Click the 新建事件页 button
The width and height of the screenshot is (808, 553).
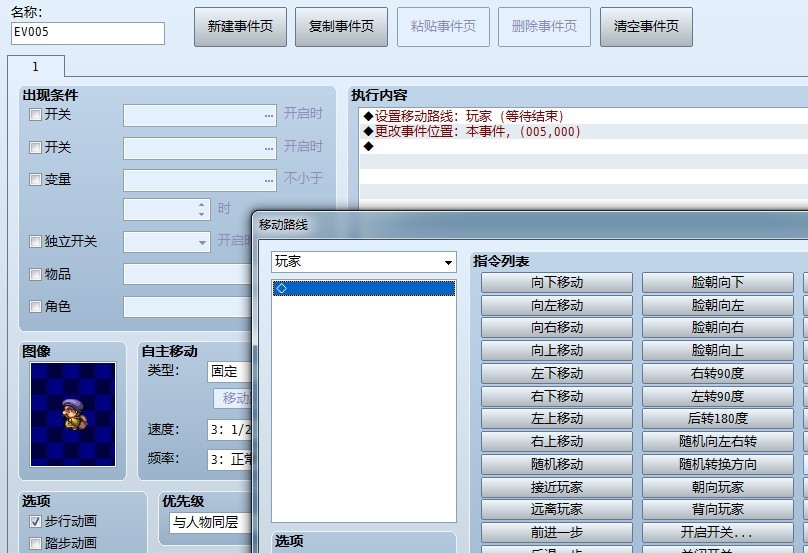click(x=240, y=27)
